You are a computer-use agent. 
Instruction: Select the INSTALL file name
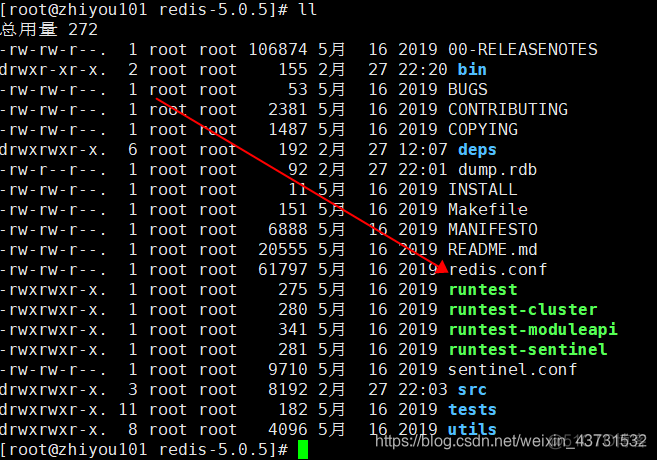click(x=483, y=189)
